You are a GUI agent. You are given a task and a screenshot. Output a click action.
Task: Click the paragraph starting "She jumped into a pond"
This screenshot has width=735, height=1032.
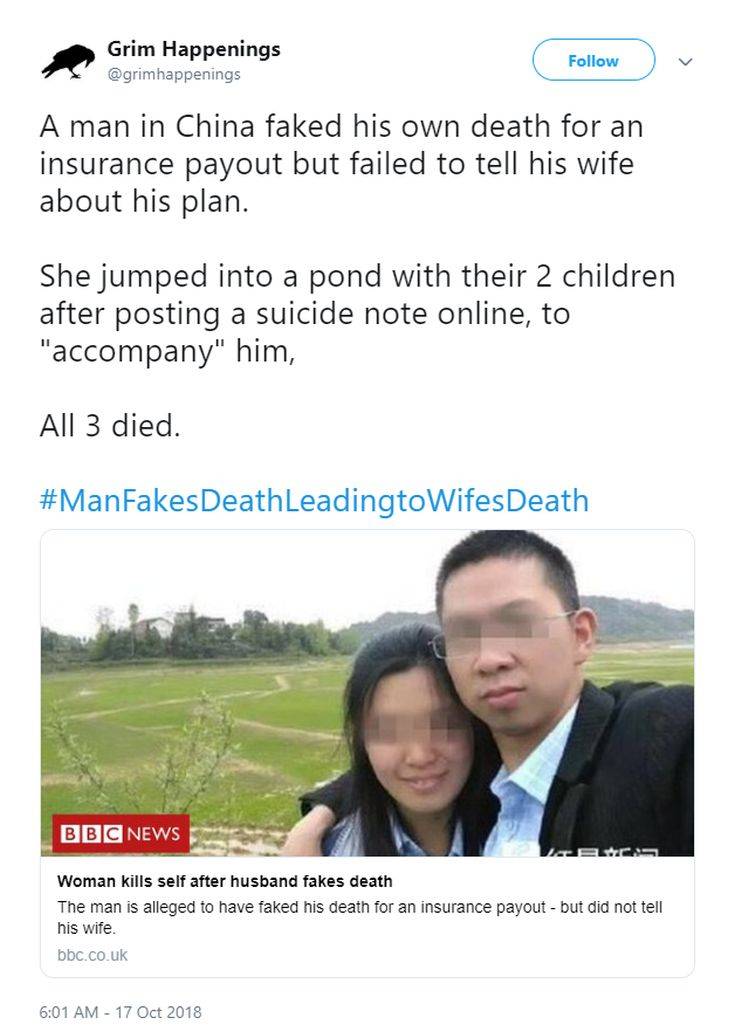357,313
